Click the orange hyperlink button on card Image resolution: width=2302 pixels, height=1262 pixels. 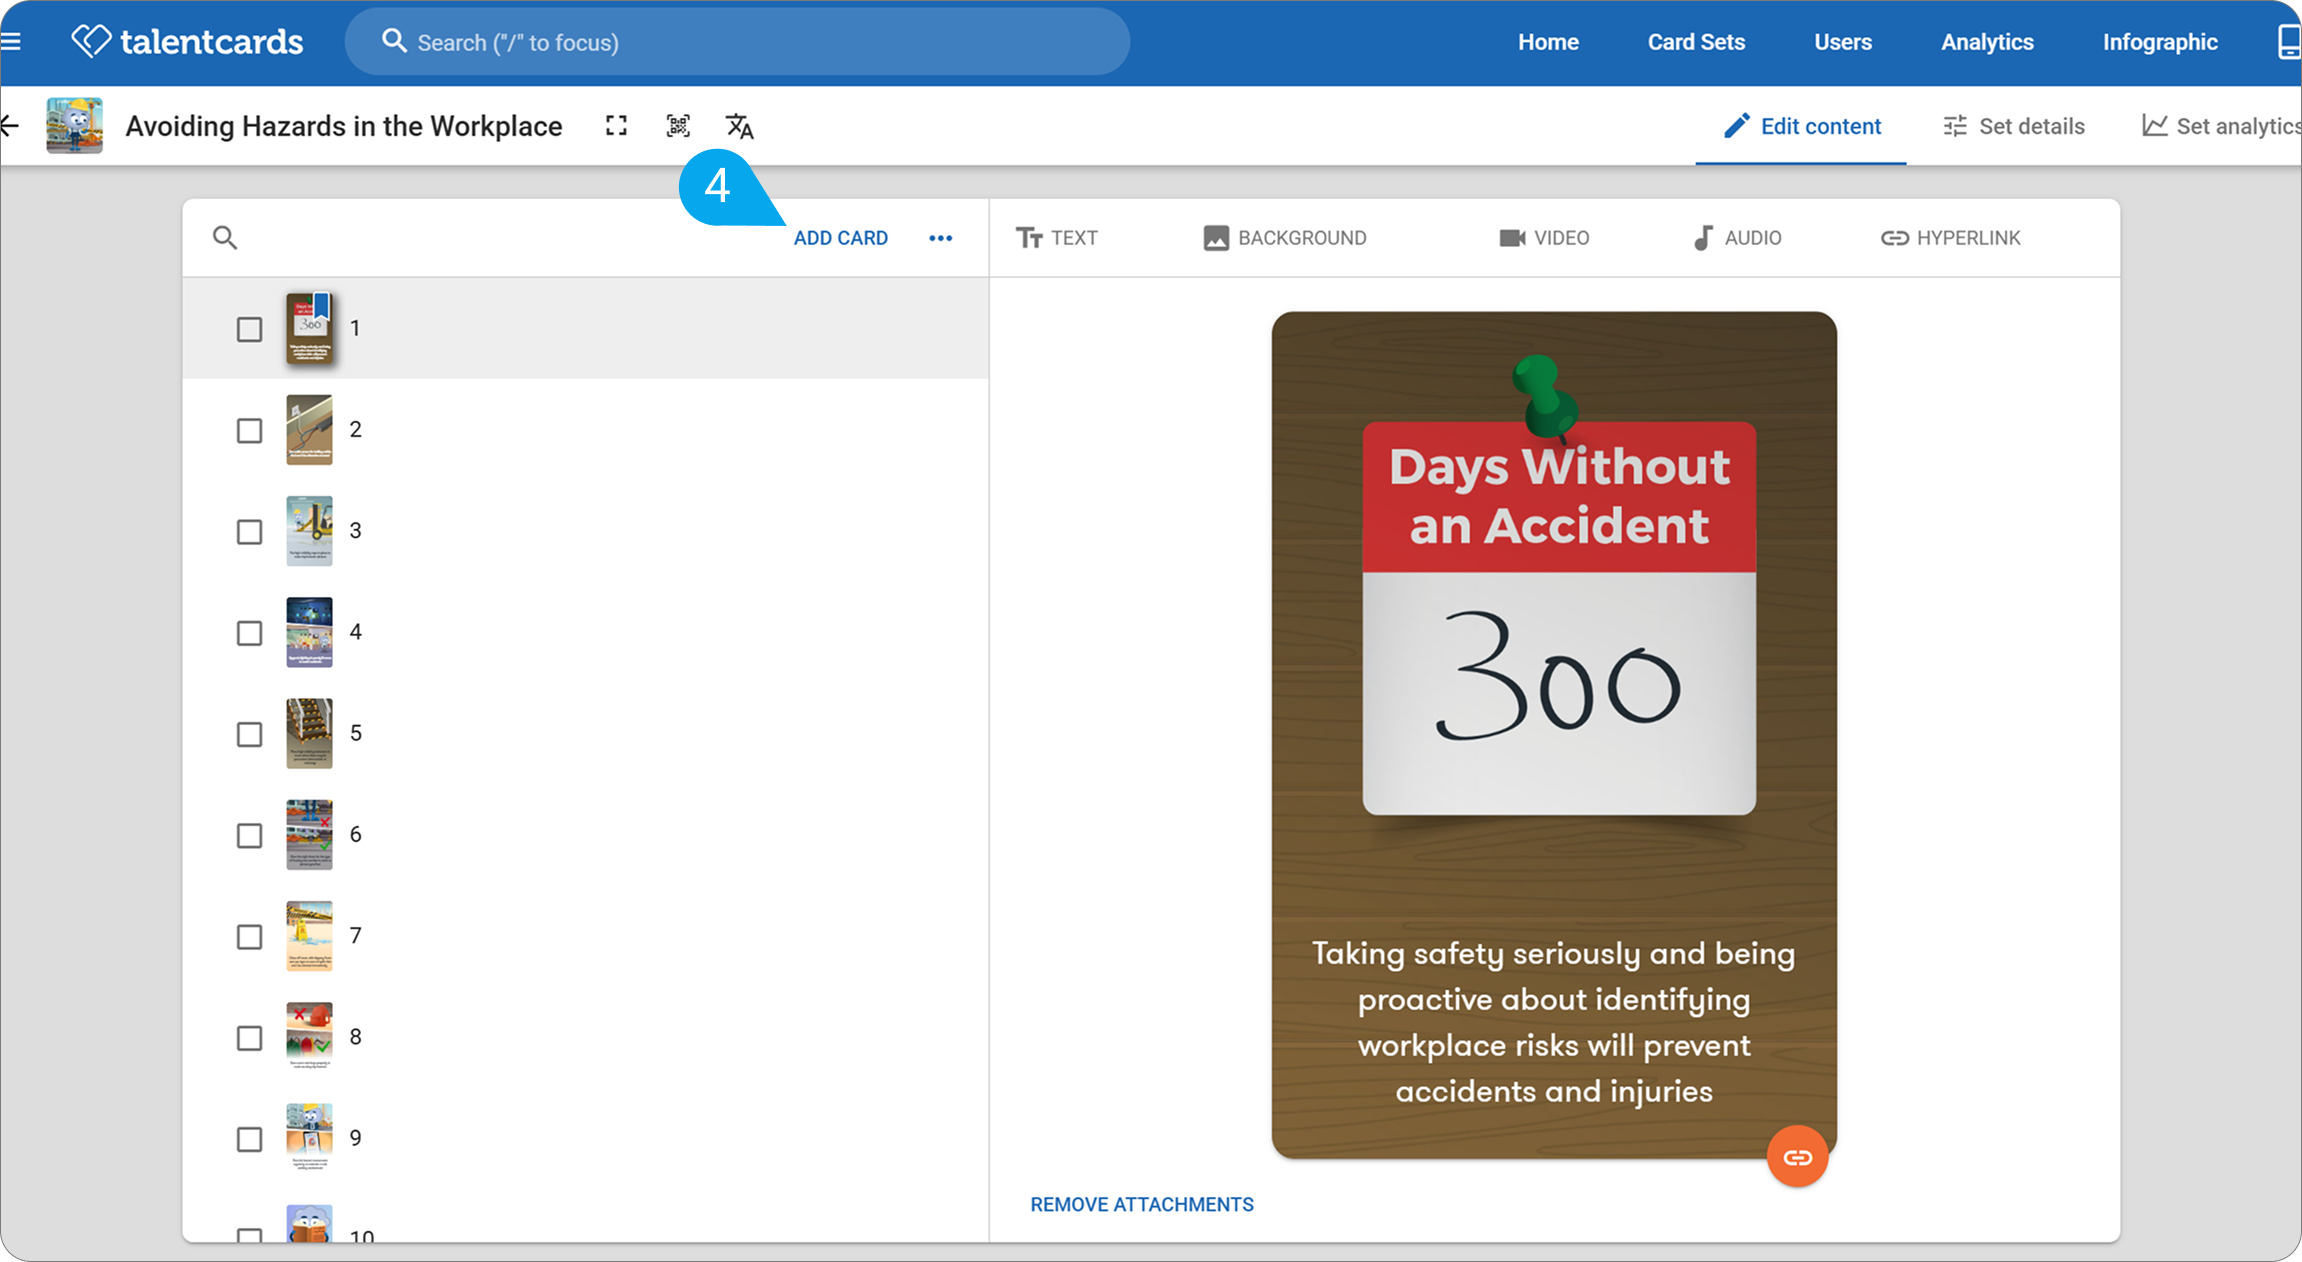point(1797,1157)
